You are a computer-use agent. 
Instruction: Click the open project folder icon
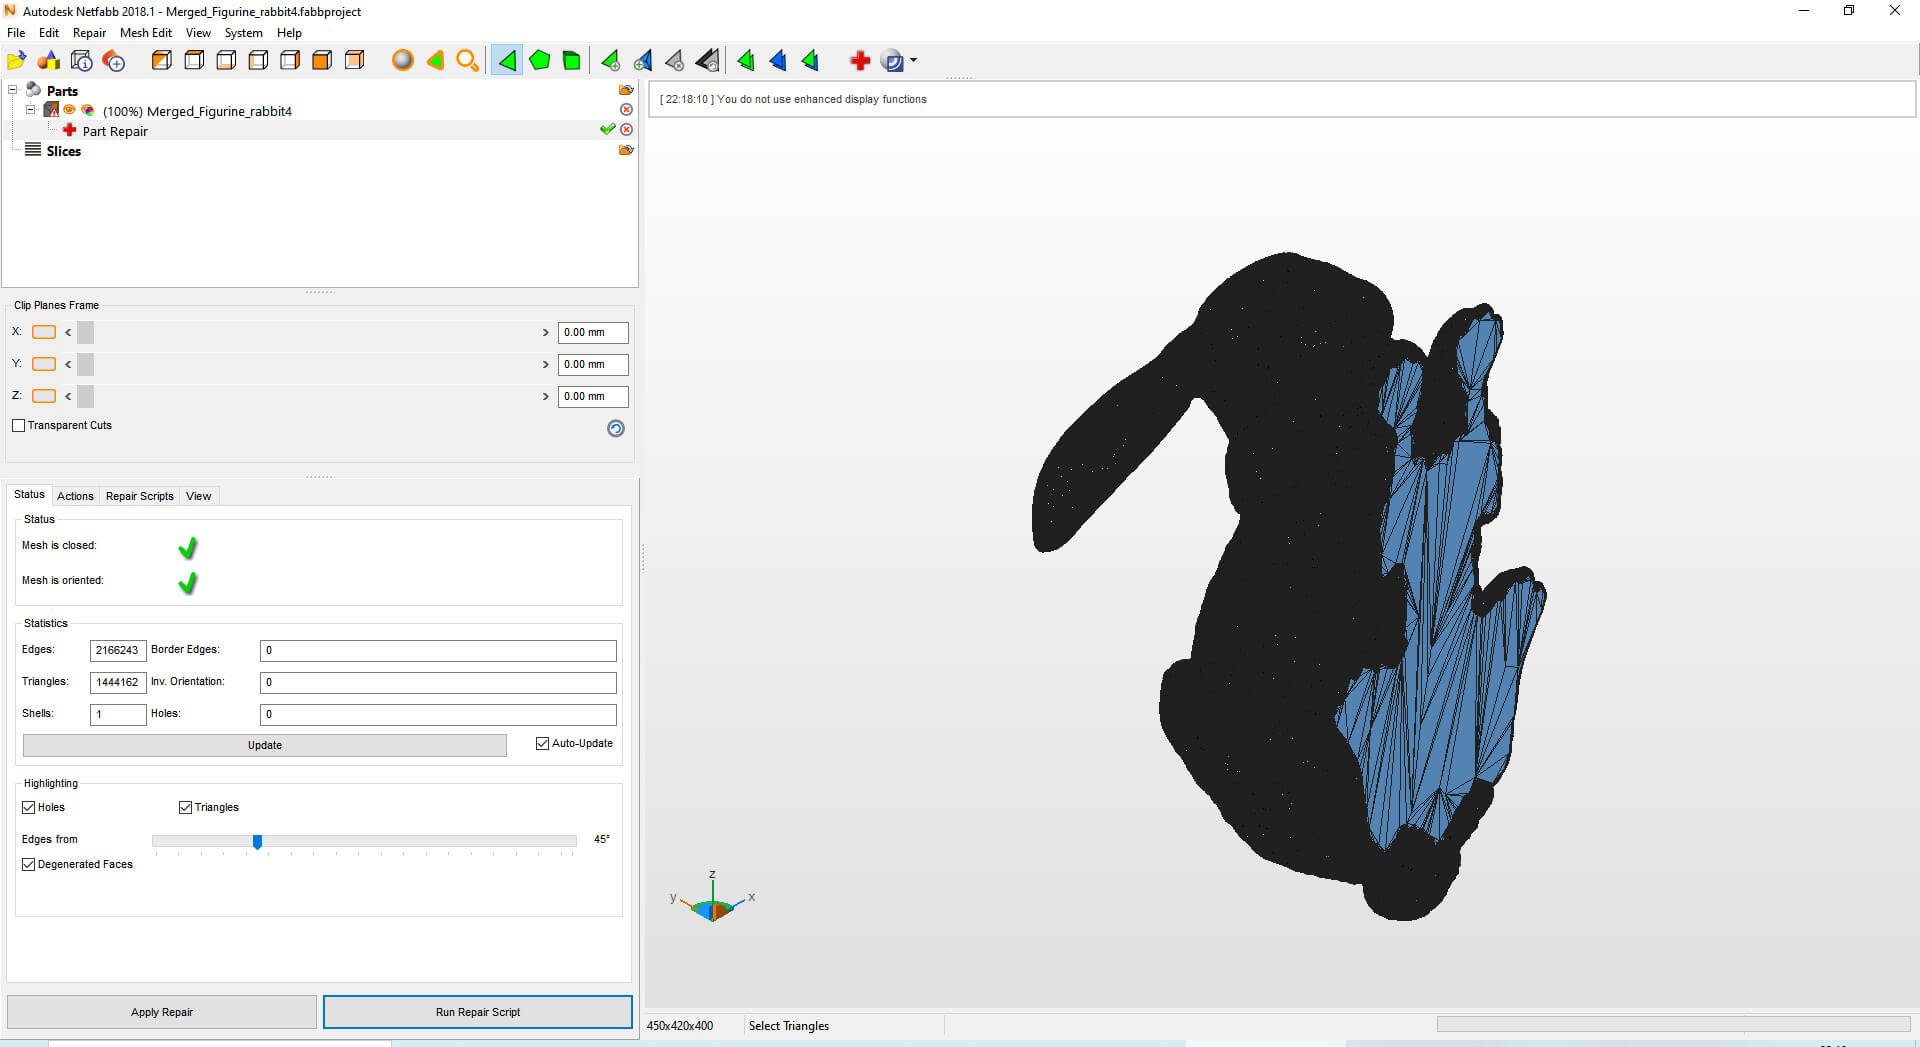click(17, 61)
